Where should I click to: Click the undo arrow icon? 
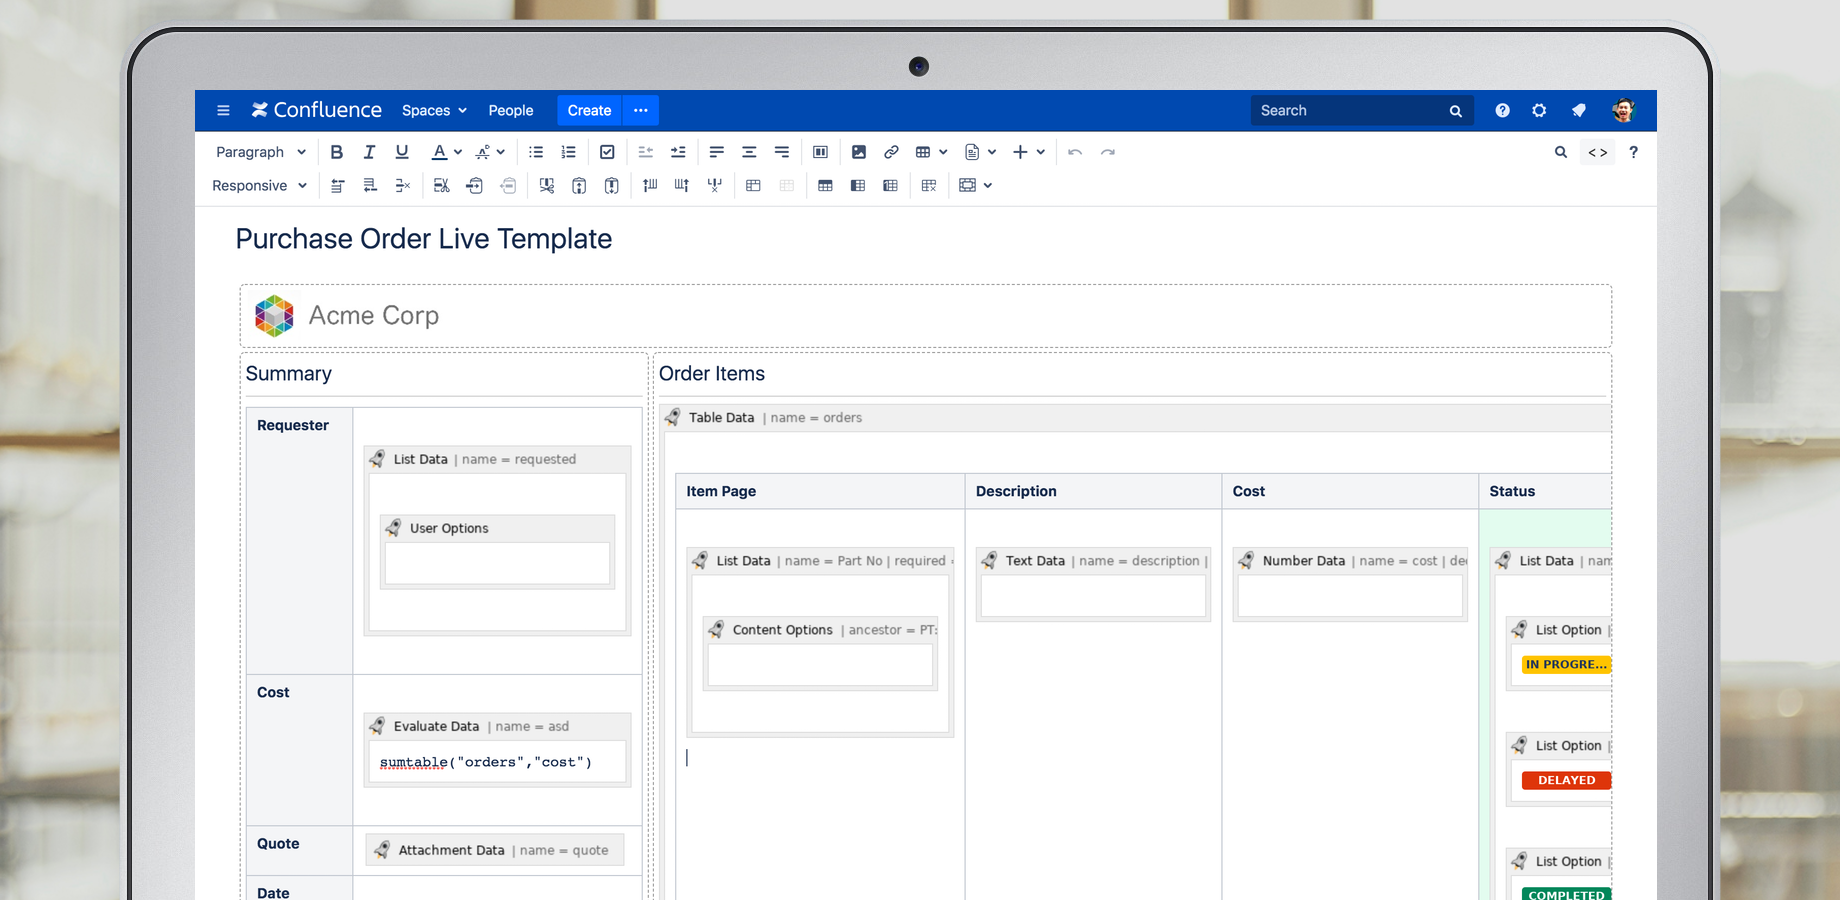[x=1074, y=151]
